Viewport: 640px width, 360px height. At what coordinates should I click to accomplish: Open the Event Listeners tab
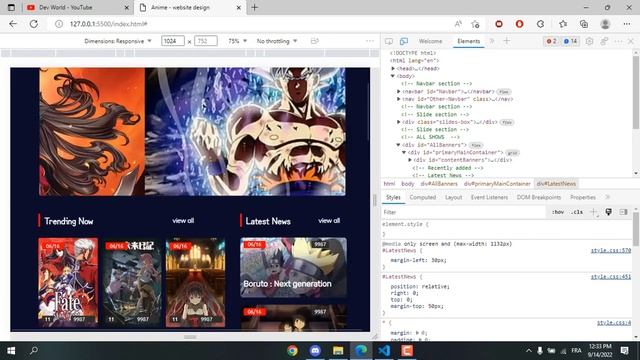(x=489, y=198)
